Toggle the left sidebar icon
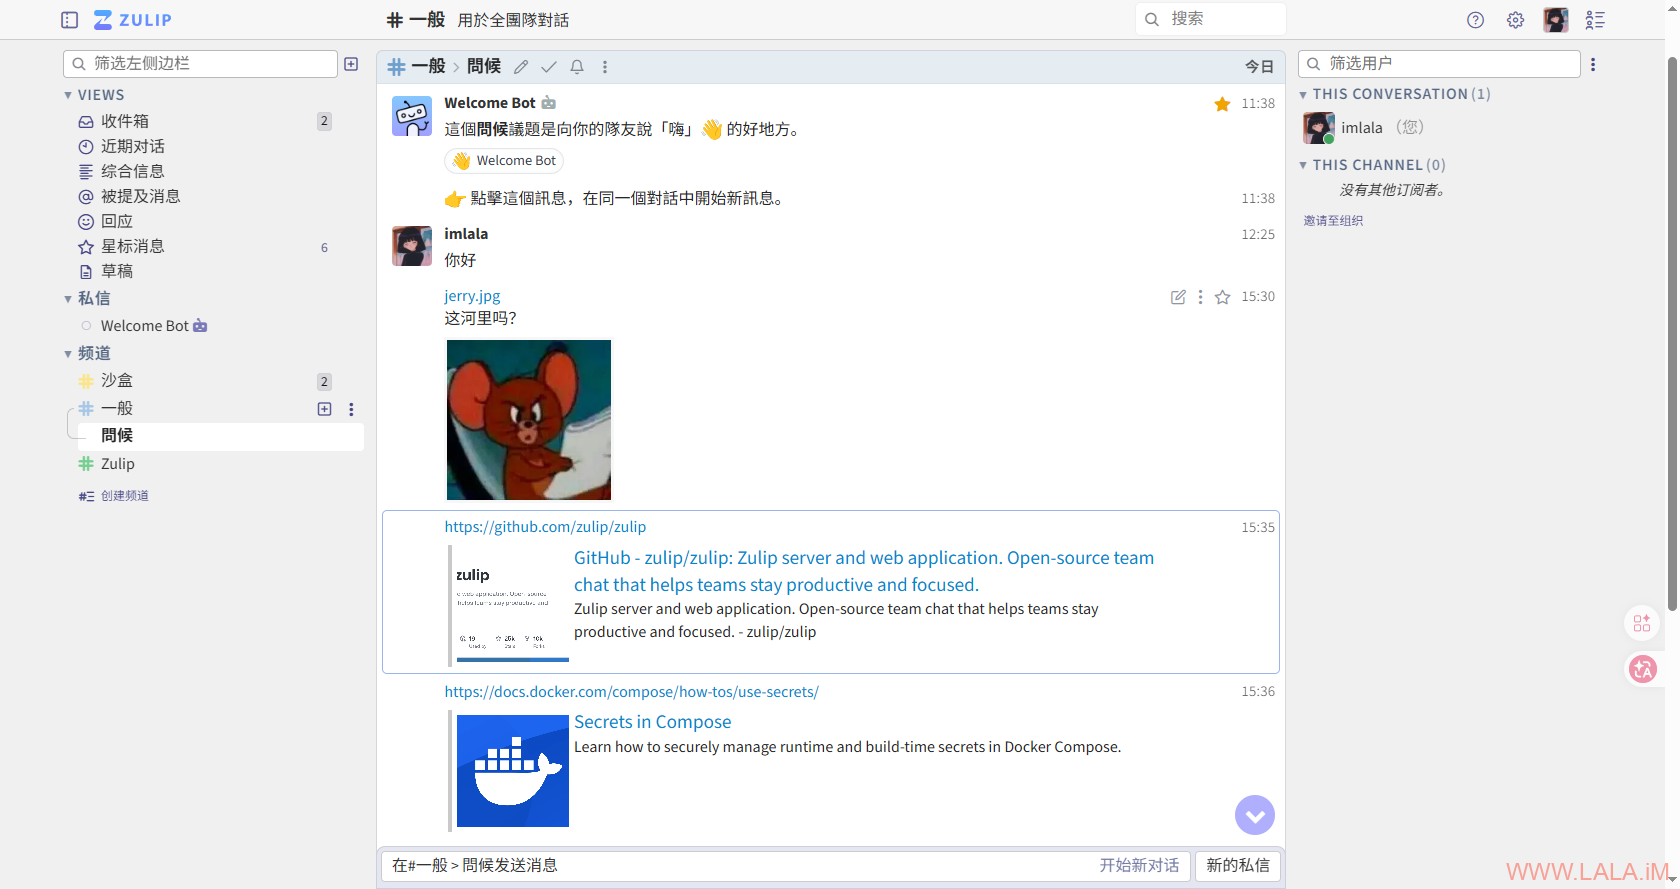The height and width of the screenshot is (889, 1680). (x=69, y=20)
